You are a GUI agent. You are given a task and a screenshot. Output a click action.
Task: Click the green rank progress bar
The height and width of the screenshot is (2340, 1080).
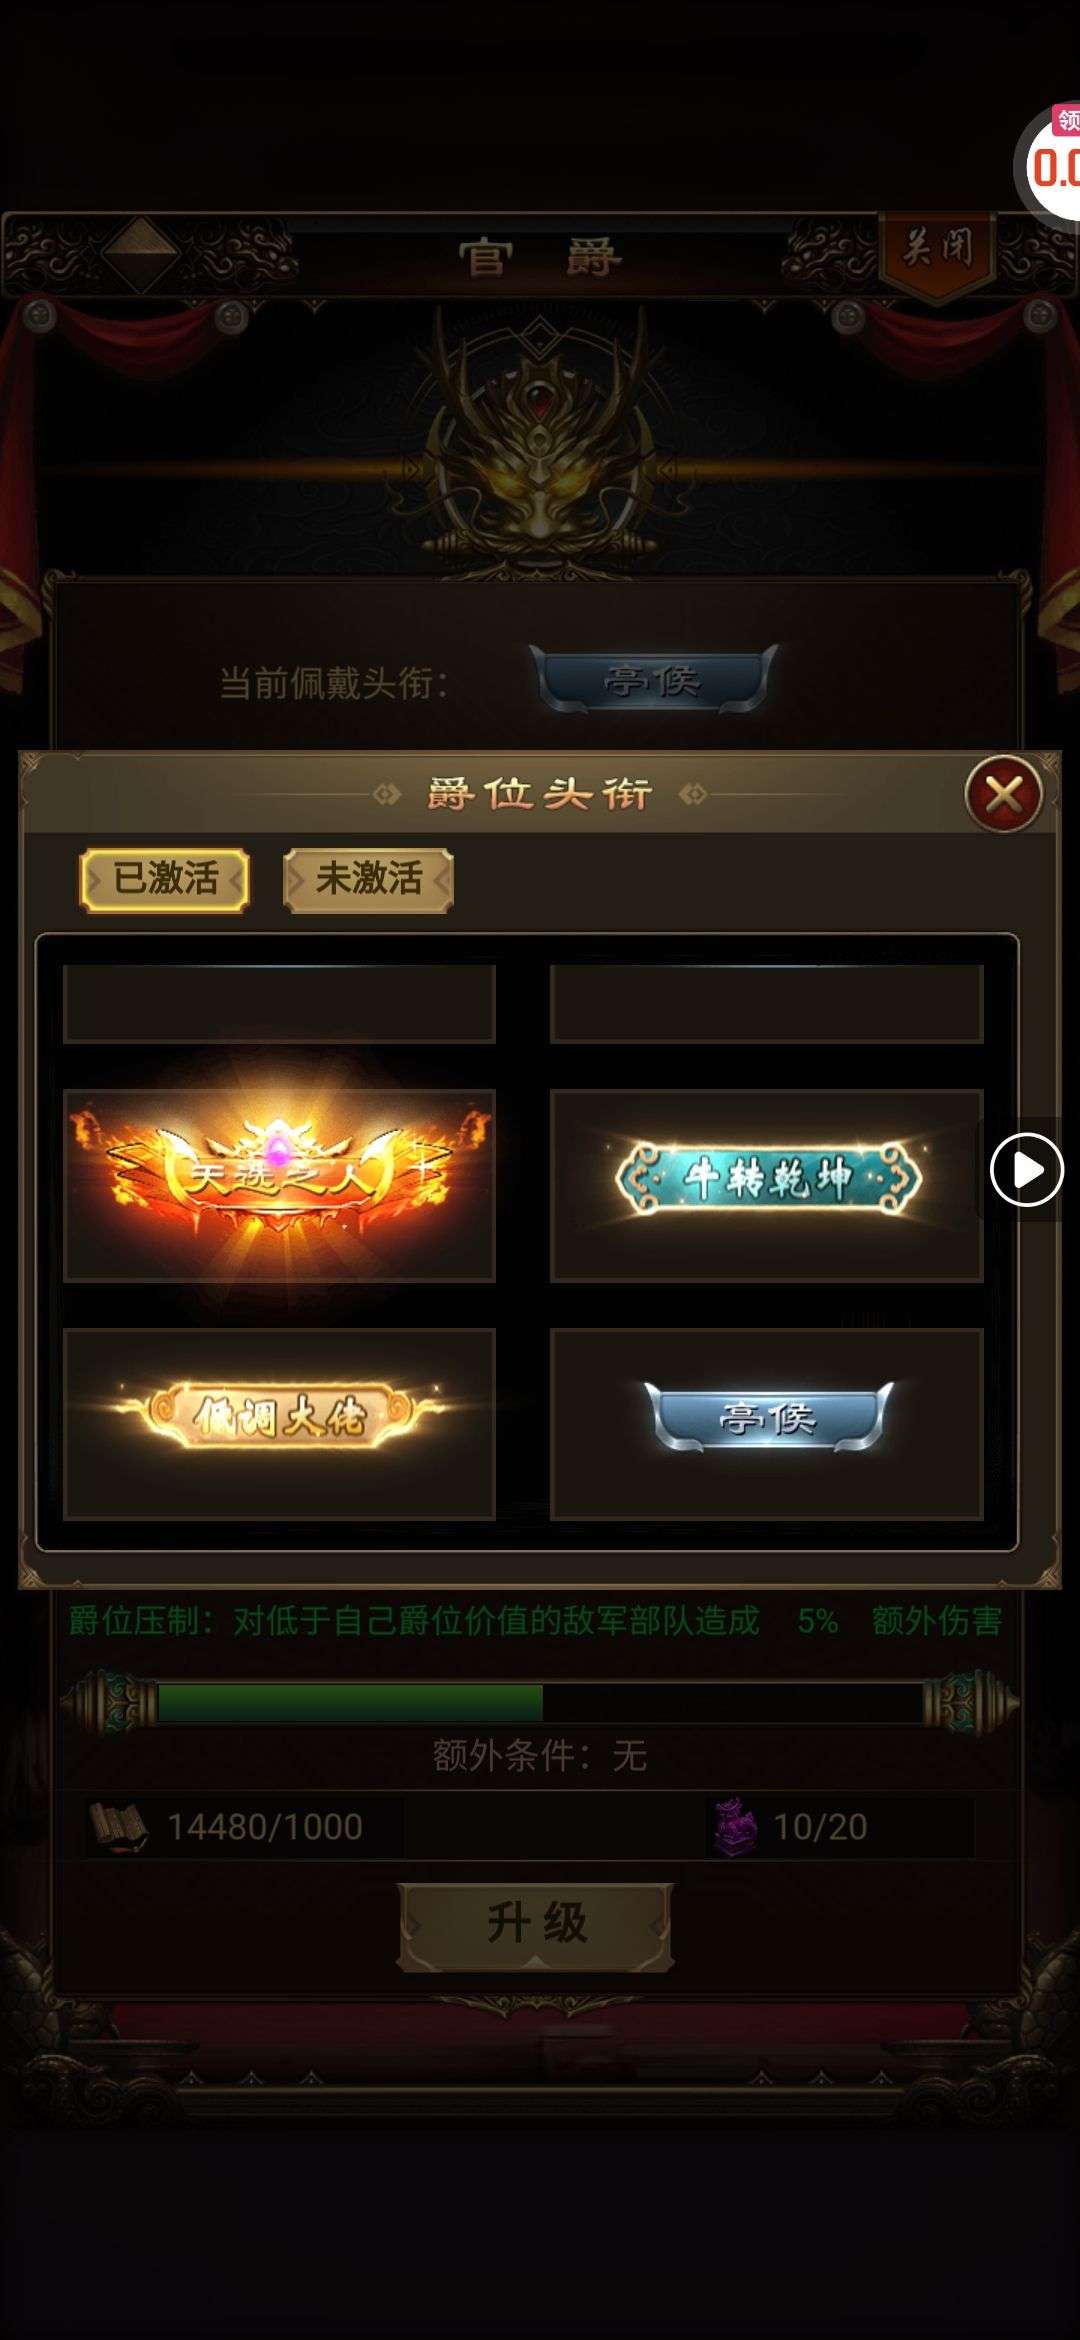(x=540, y=1702)
